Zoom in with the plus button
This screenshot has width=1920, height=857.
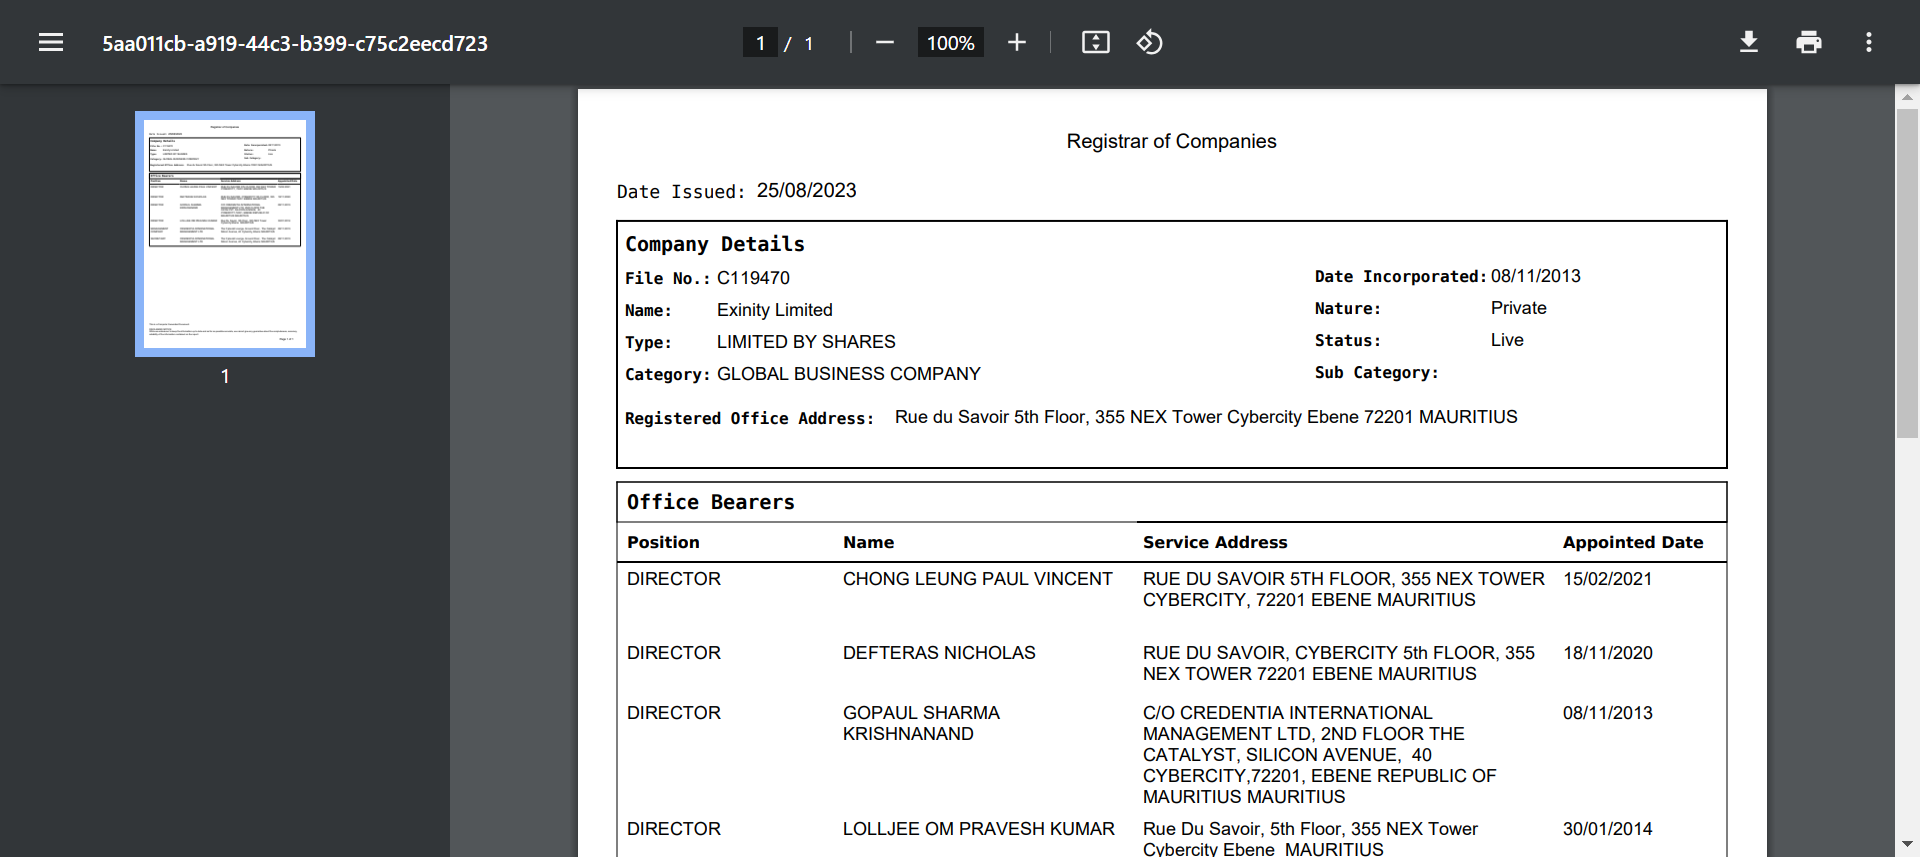click(1017, 42)
